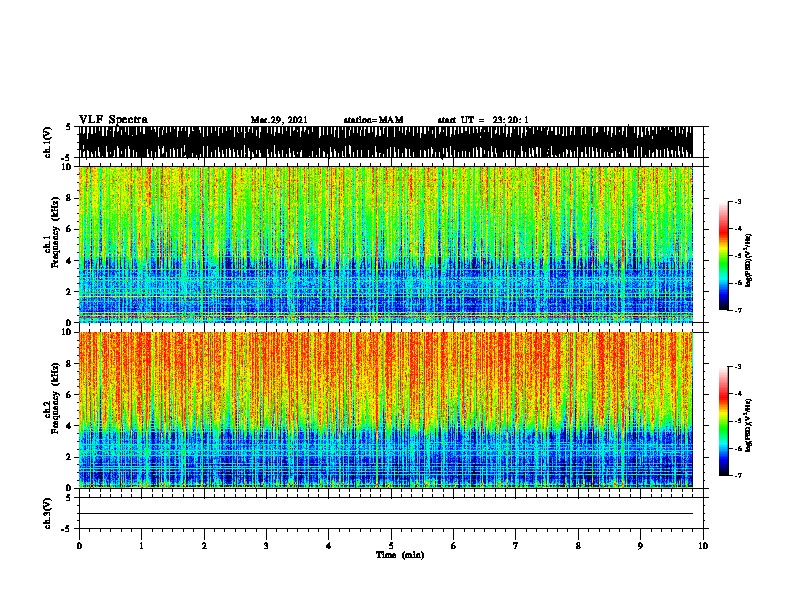792x612 pixels.
Task: Click time axis tick label 9
Action: pos(640,546)
